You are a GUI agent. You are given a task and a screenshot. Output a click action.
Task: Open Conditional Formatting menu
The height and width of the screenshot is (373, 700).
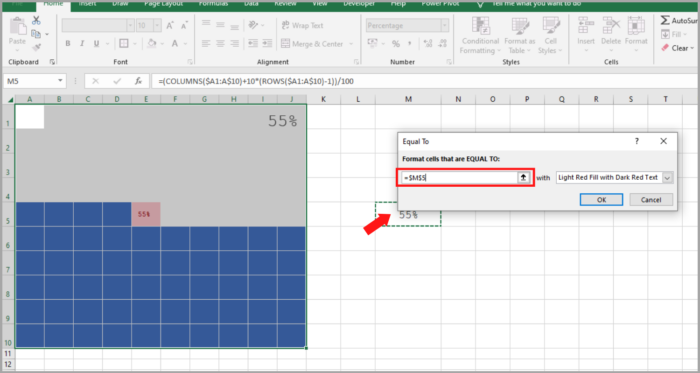point(480,36)
